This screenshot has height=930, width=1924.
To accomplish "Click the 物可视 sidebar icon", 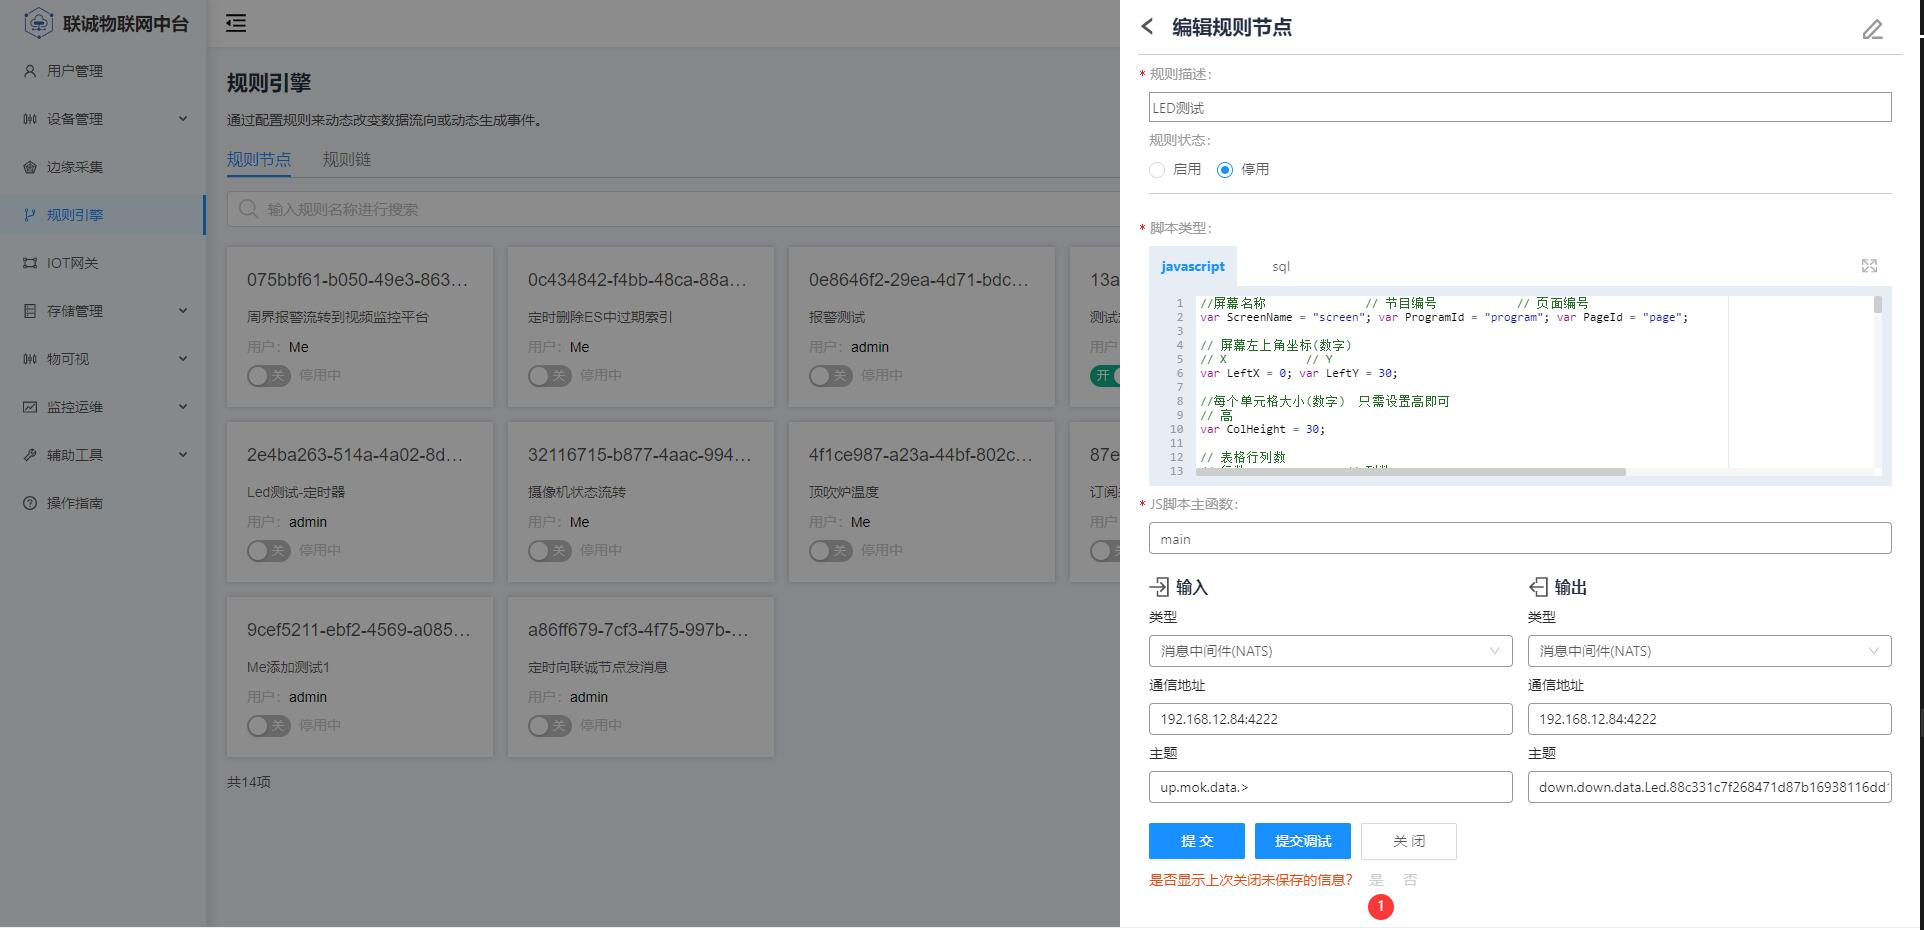I will click(x=30, y=359).
